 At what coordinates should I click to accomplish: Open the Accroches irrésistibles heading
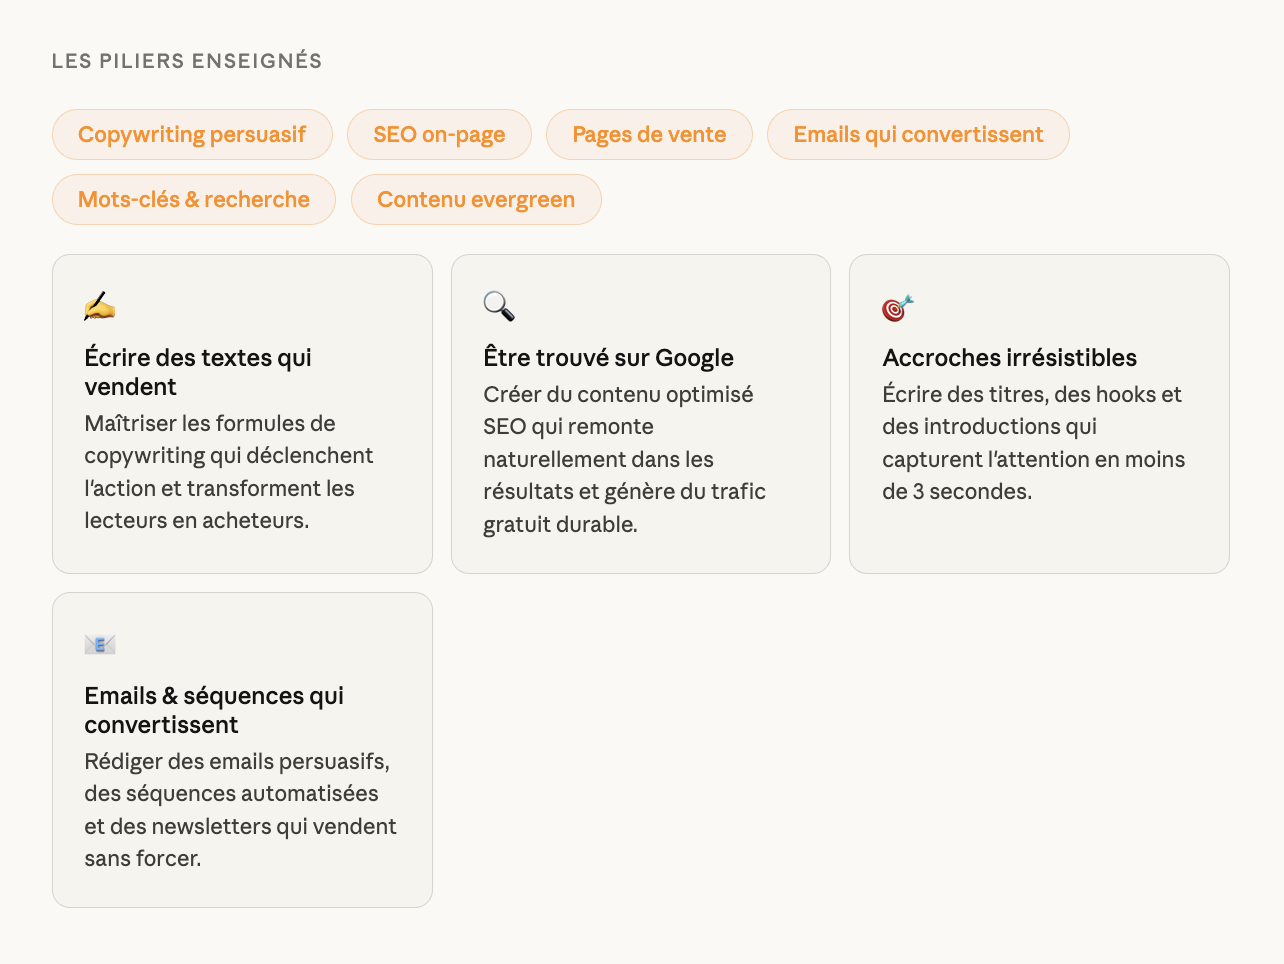(1009, 358)
